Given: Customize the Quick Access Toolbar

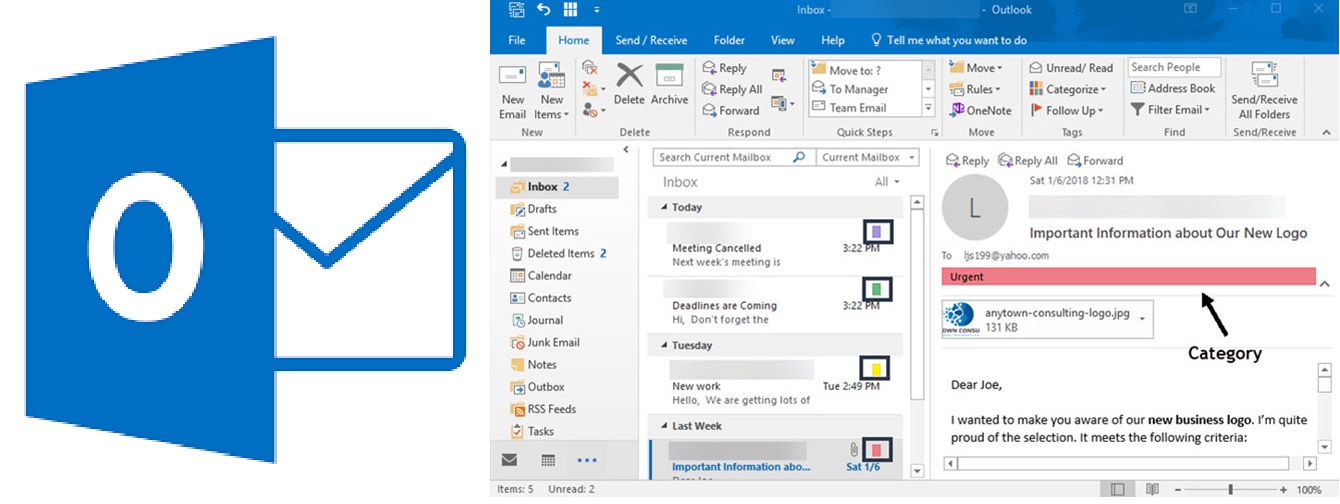Looking at the screenshot, I should [x=598, y=9].
